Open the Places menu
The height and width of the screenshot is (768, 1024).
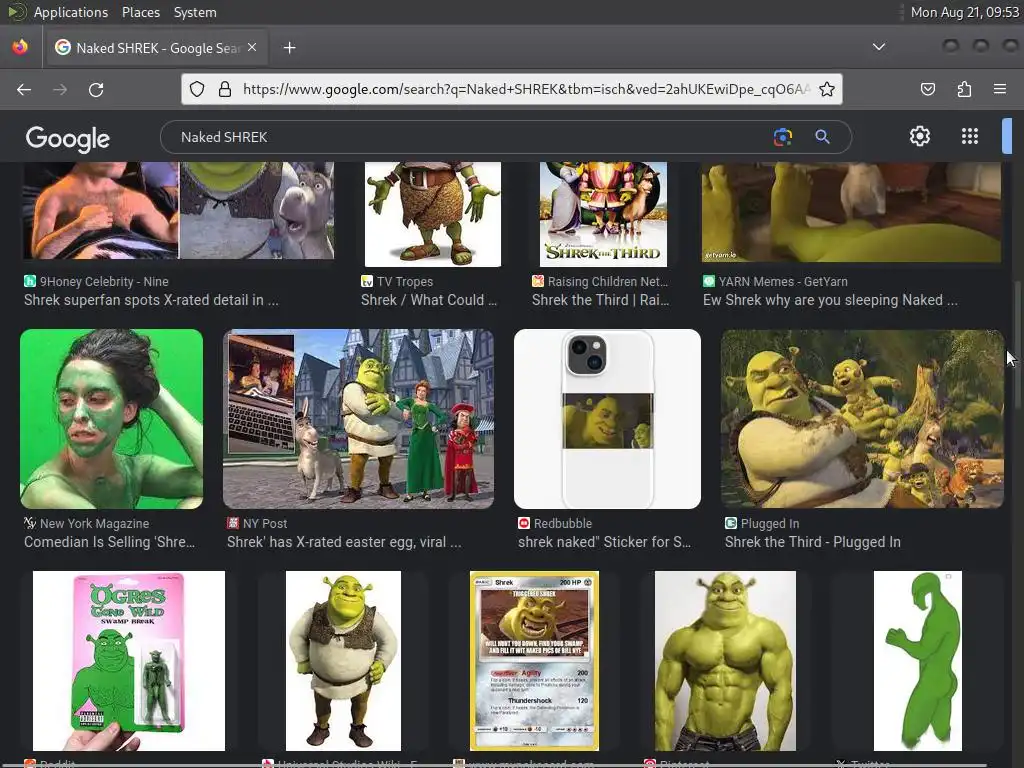coord(140,12)
